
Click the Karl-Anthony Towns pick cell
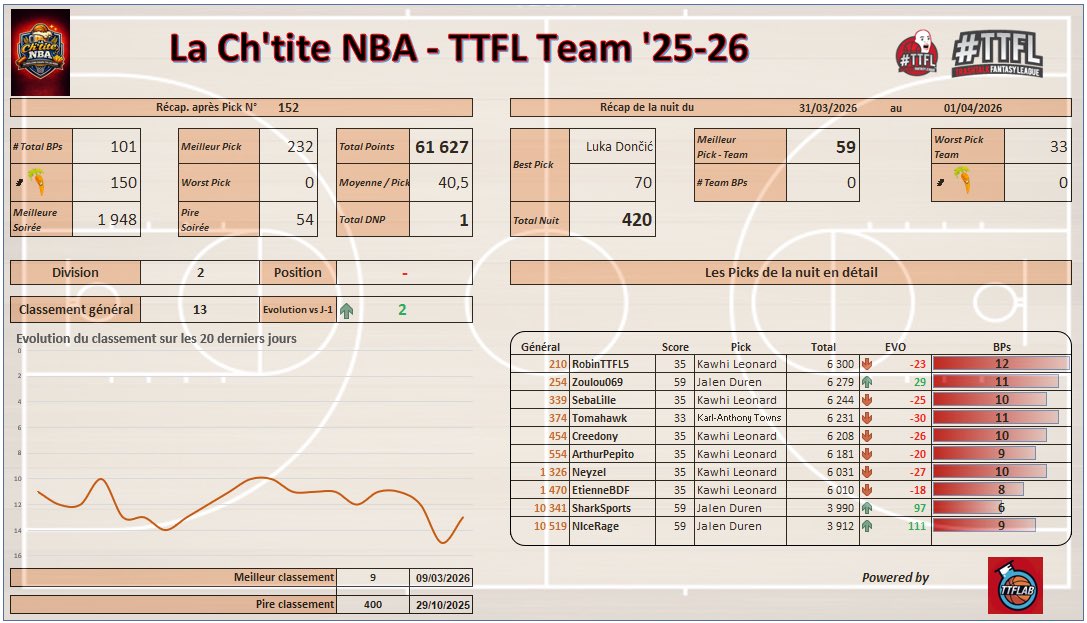point(739,418)
